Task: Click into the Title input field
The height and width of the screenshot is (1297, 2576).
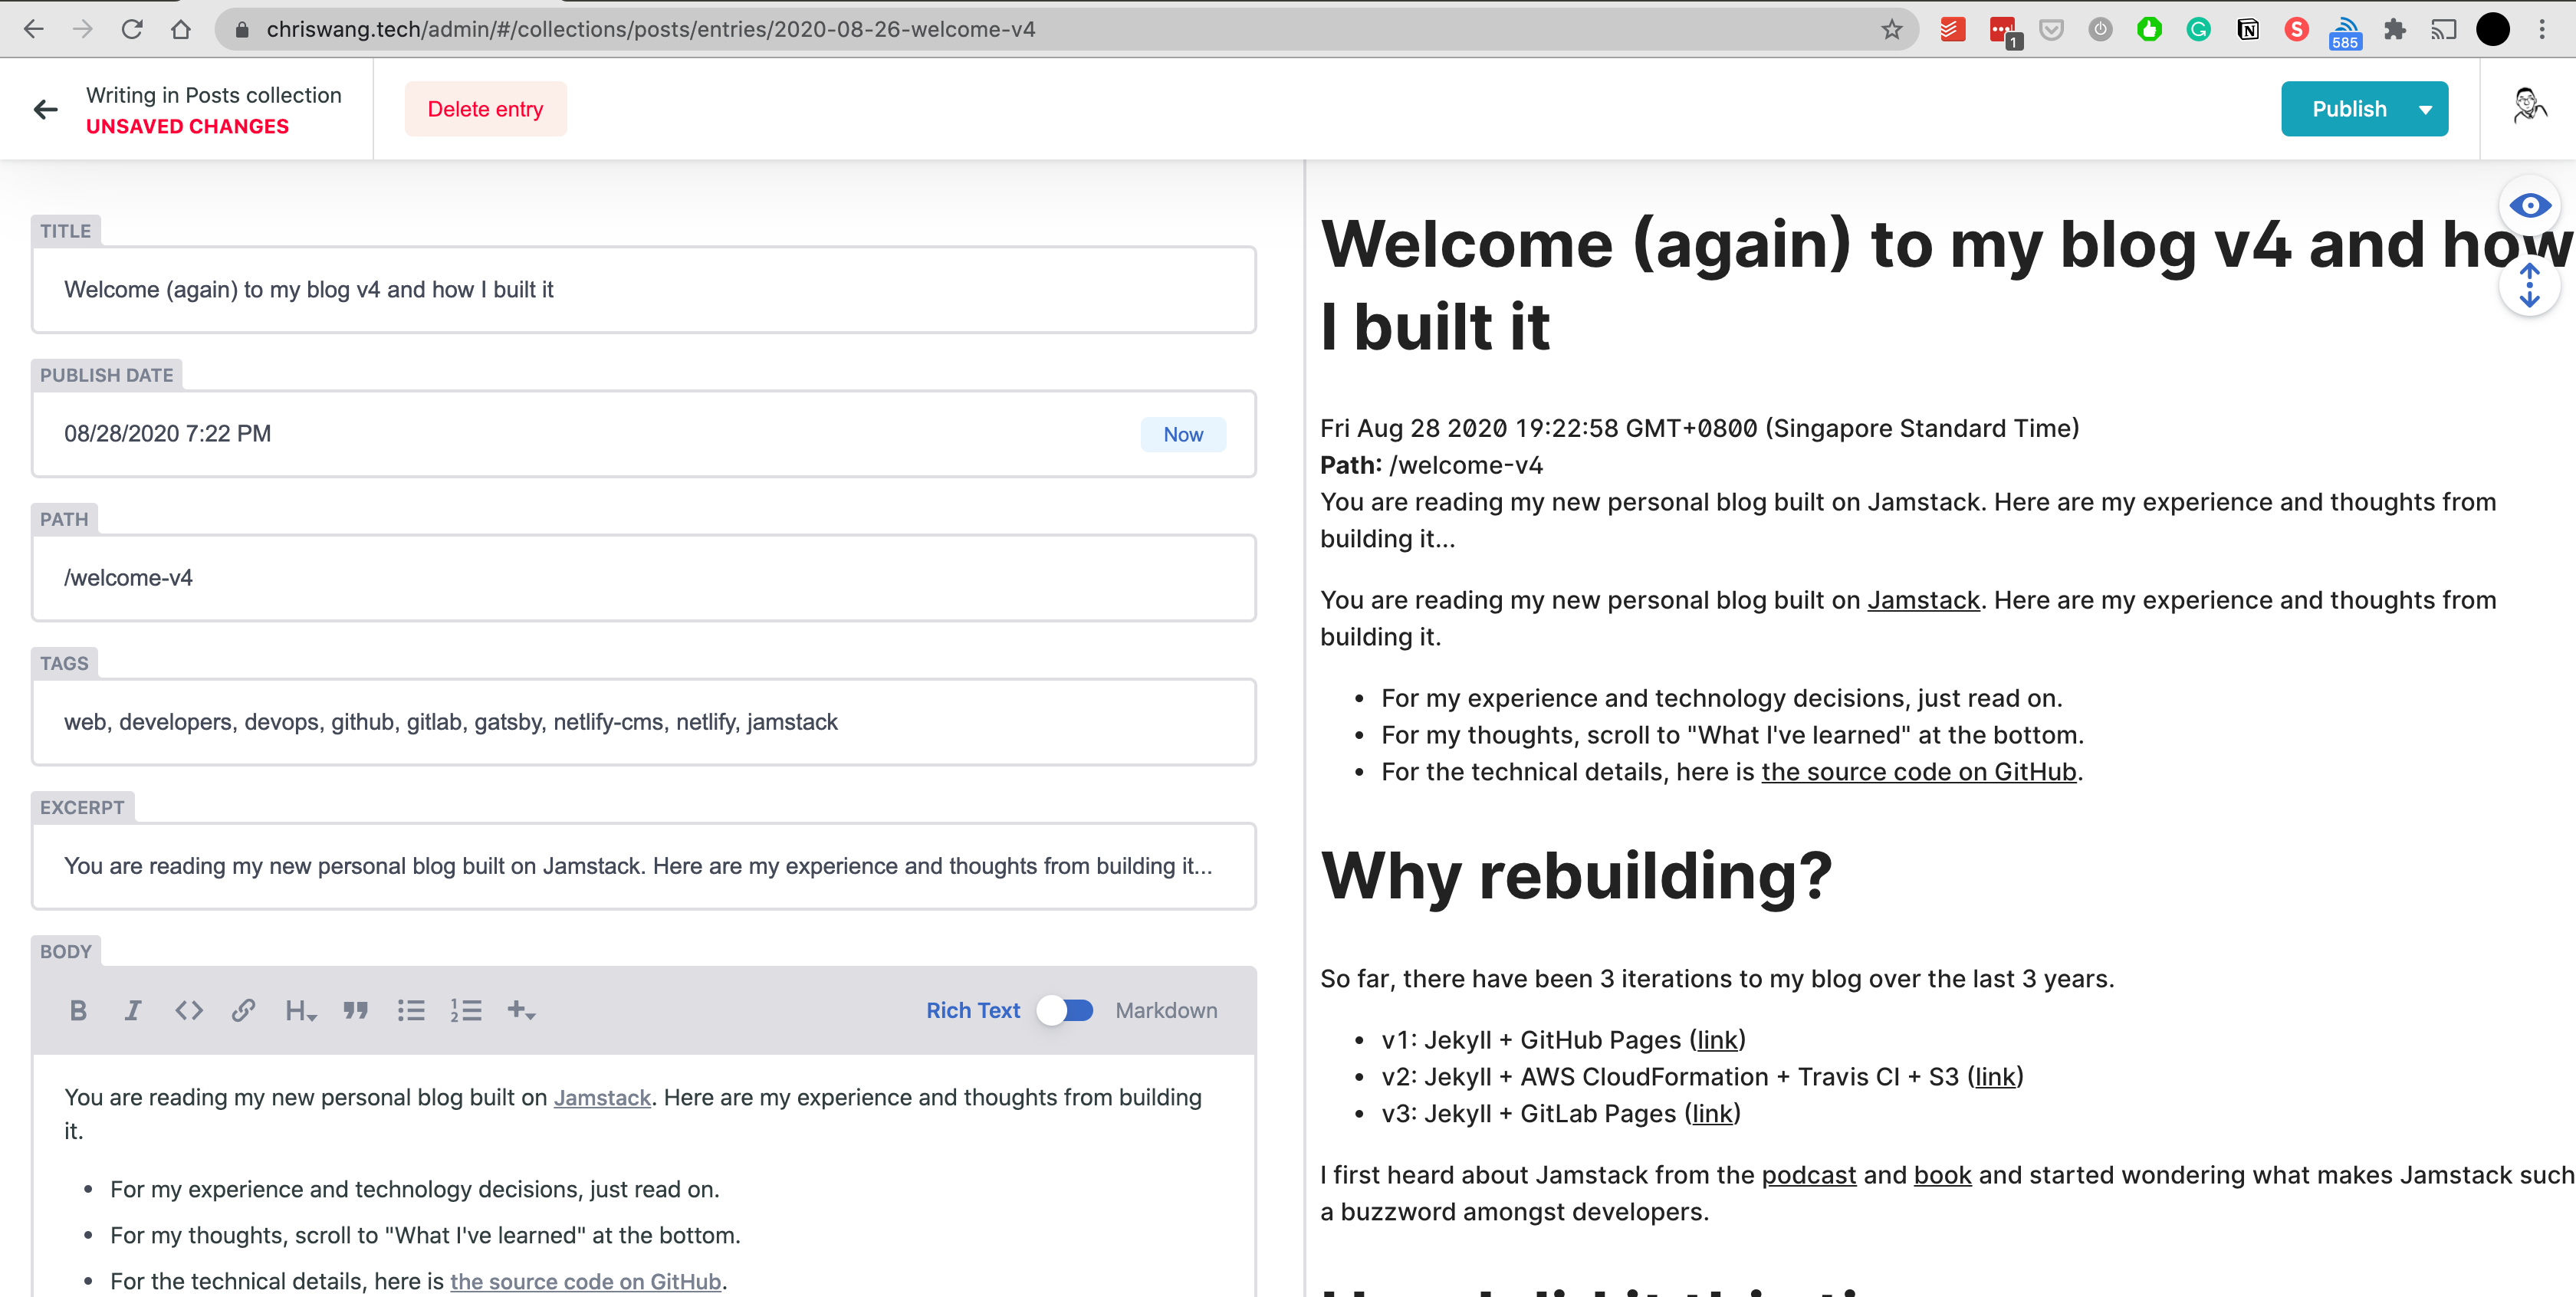Action: (643, 290)
